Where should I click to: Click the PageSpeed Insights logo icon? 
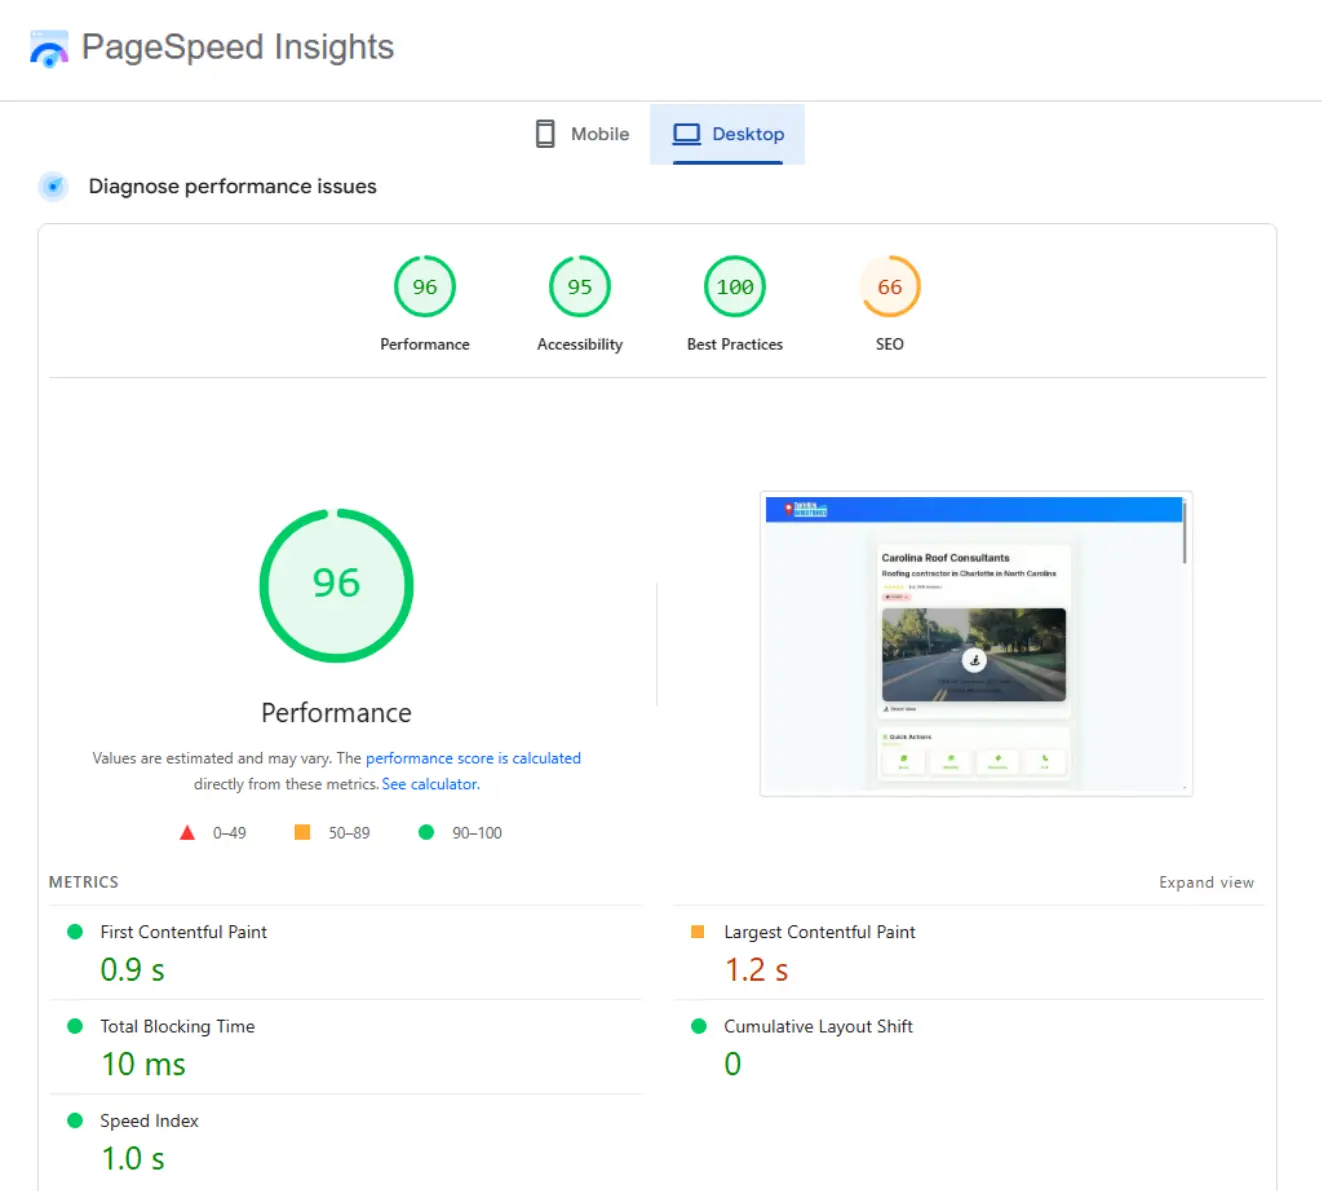pyautogui.click(x=48, y=47)
